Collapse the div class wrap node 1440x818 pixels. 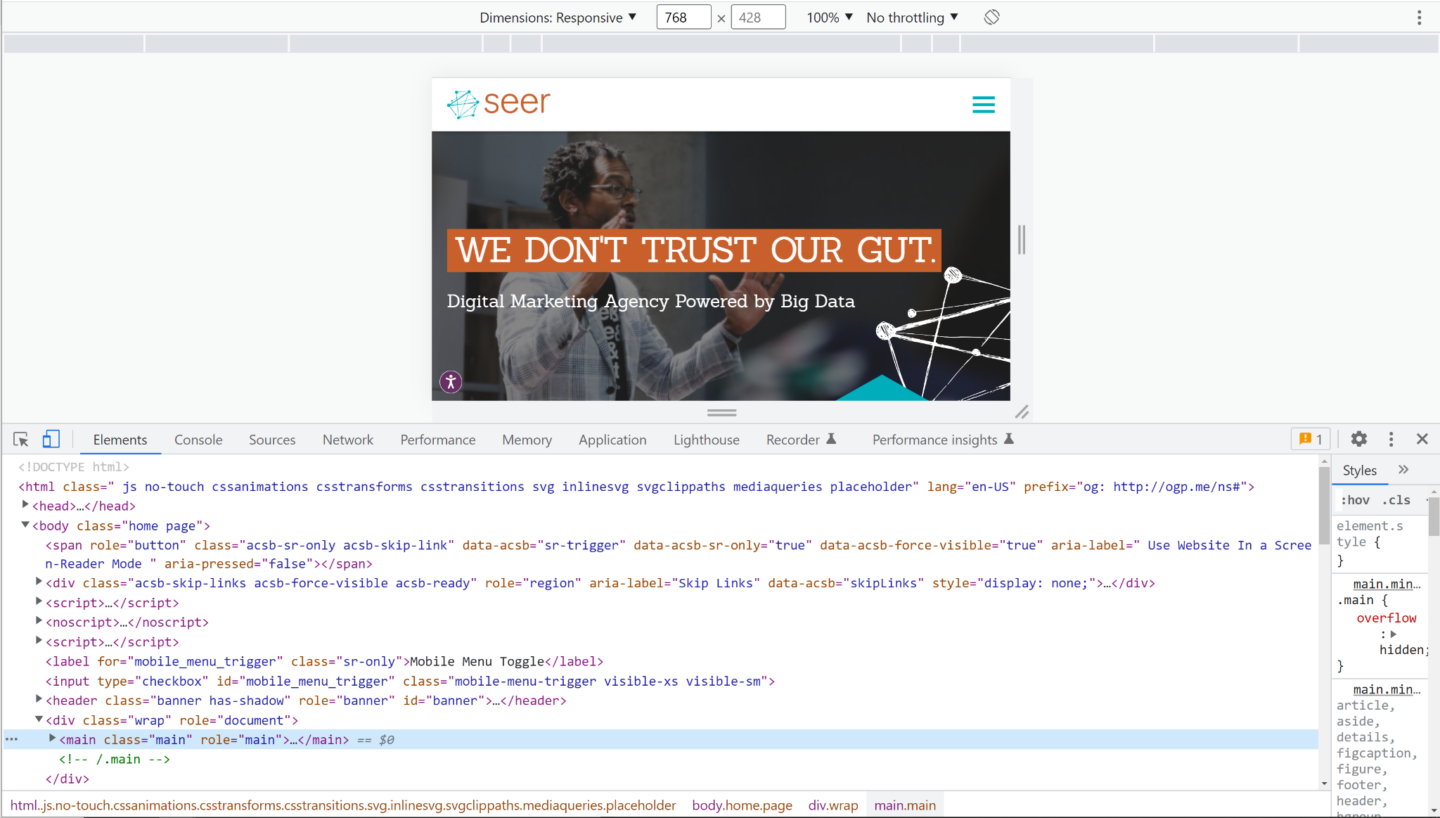(39, 719)
